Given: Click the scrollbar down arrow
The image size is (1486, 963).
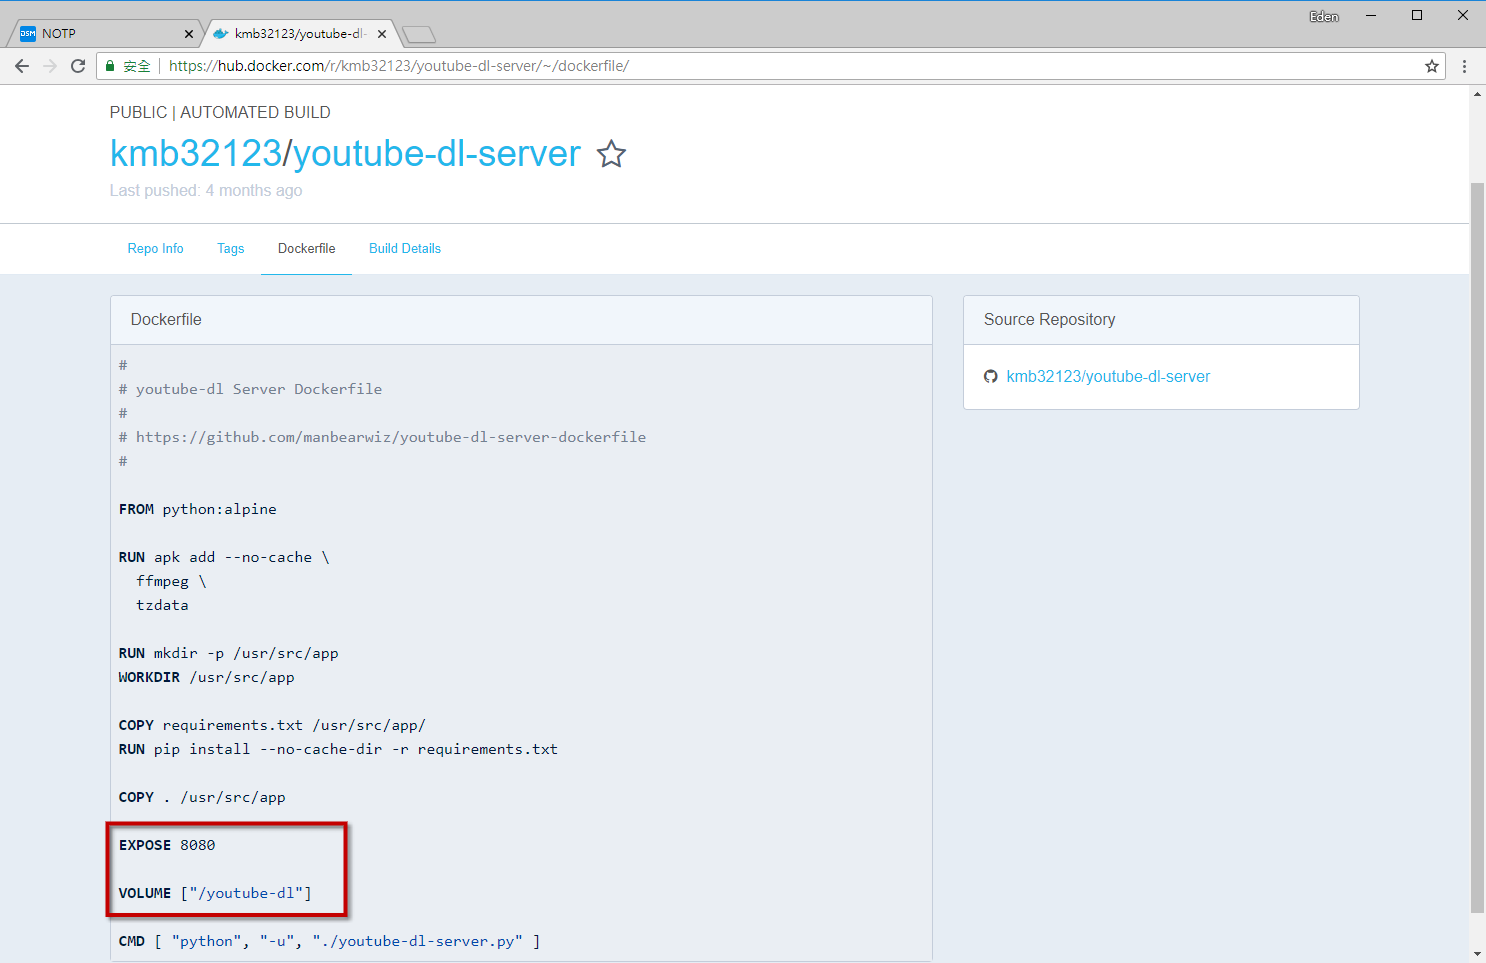Looking at the screenshot, I should point(1477,954).
